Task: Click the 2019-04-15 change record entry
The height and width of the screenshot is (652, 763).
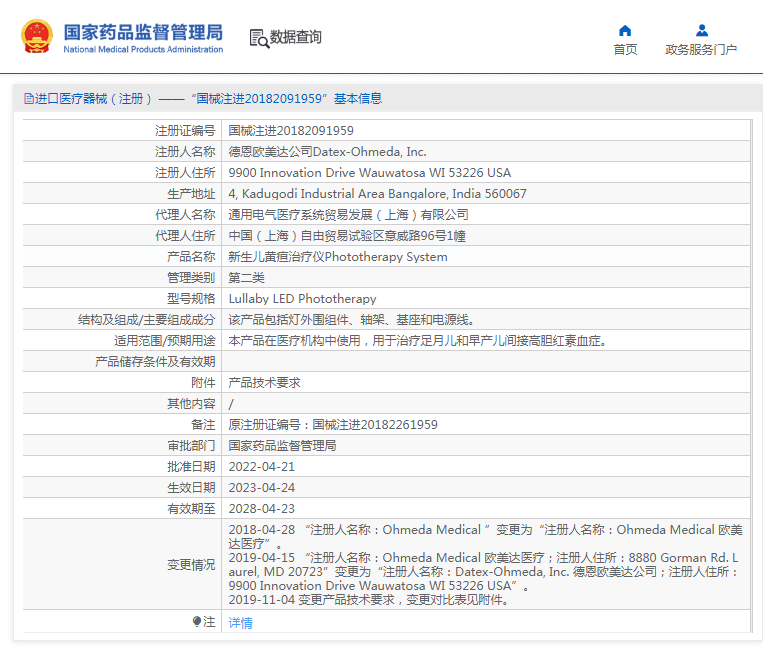Action: (x=484, y=571)
